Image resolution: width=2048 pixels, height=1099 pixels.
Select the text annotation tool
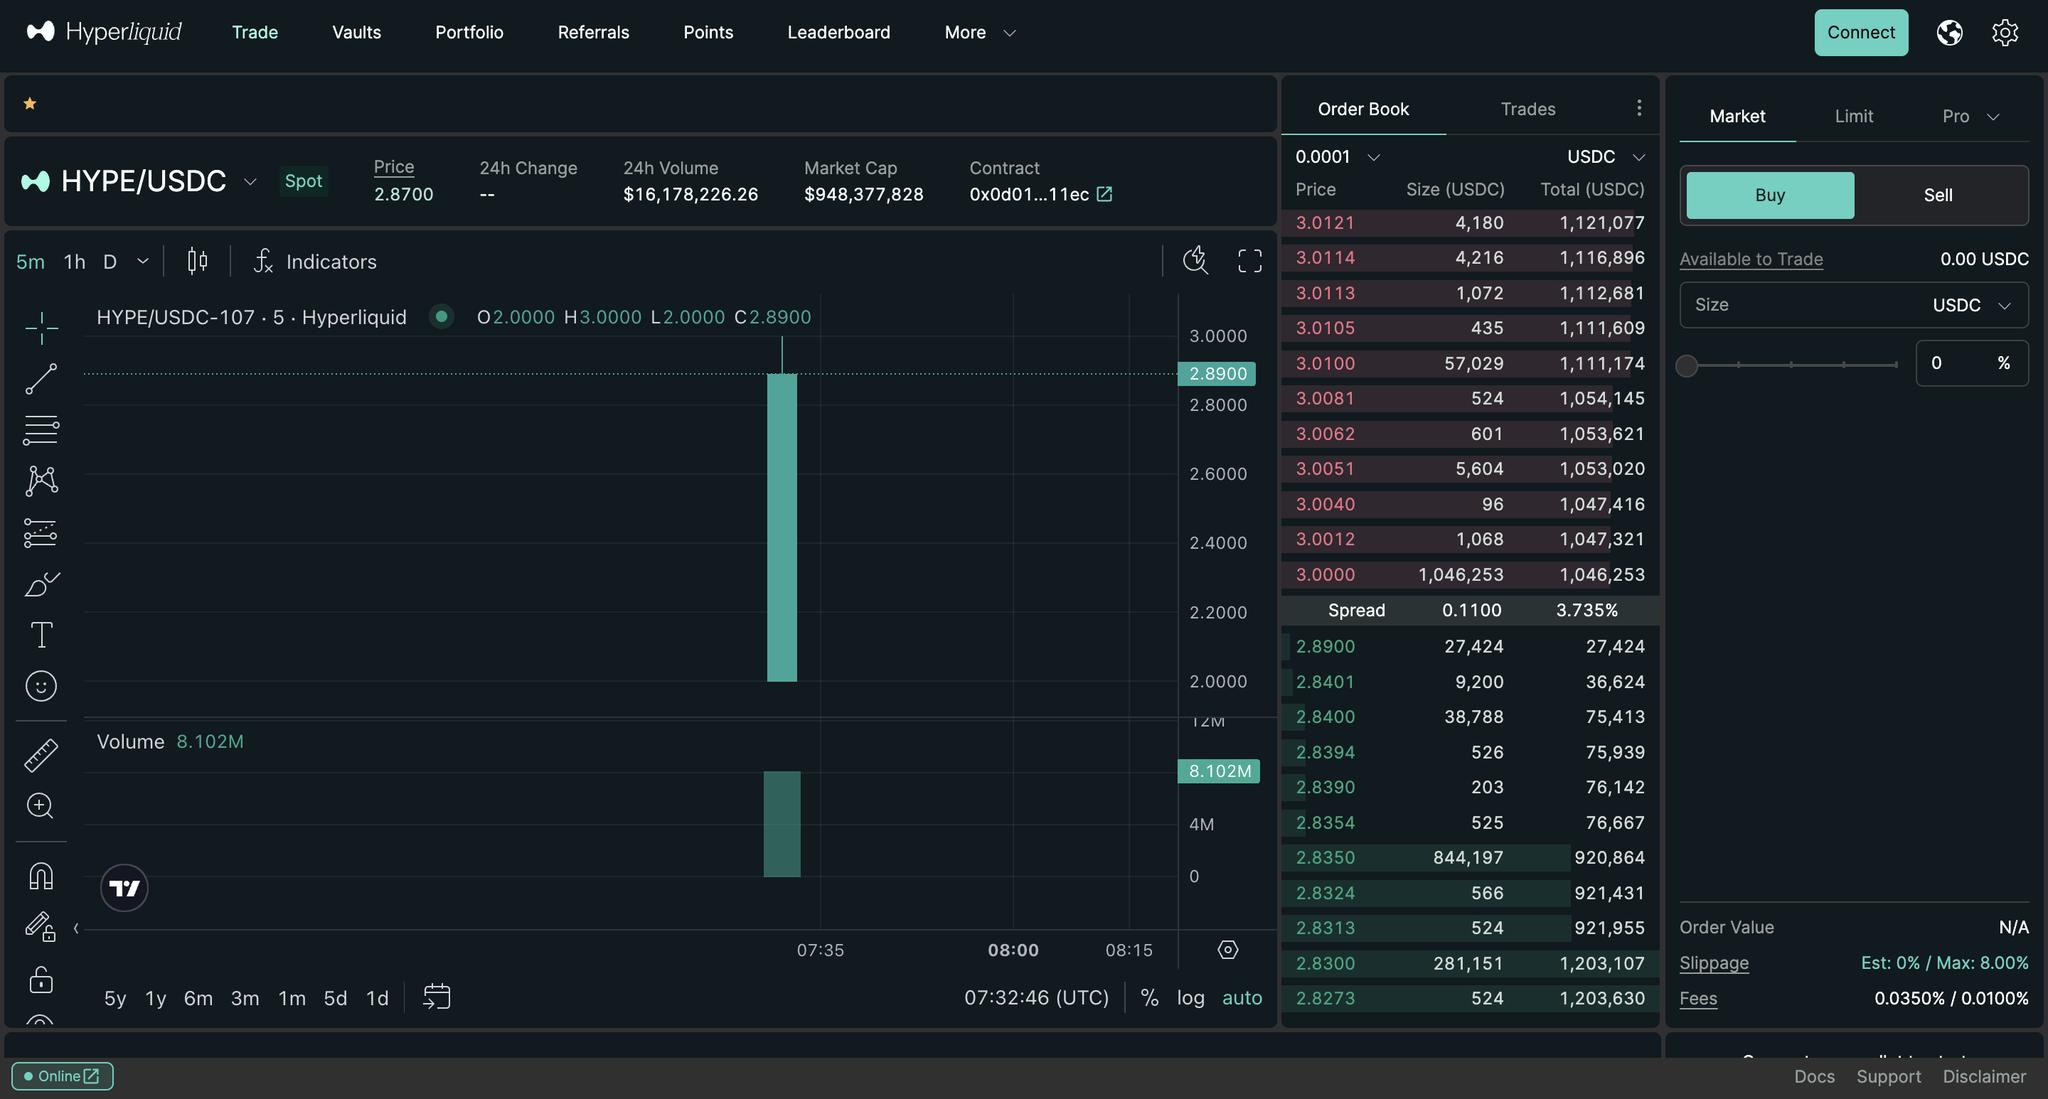tap(41, 635)
